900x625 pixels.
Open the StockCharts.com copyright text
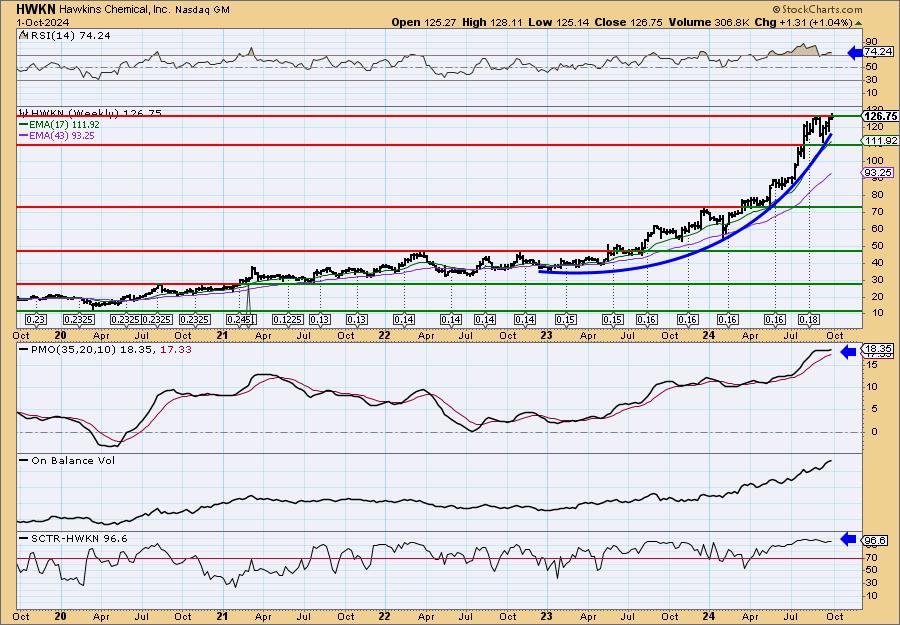pyautogui.click(x=817, y=9)
